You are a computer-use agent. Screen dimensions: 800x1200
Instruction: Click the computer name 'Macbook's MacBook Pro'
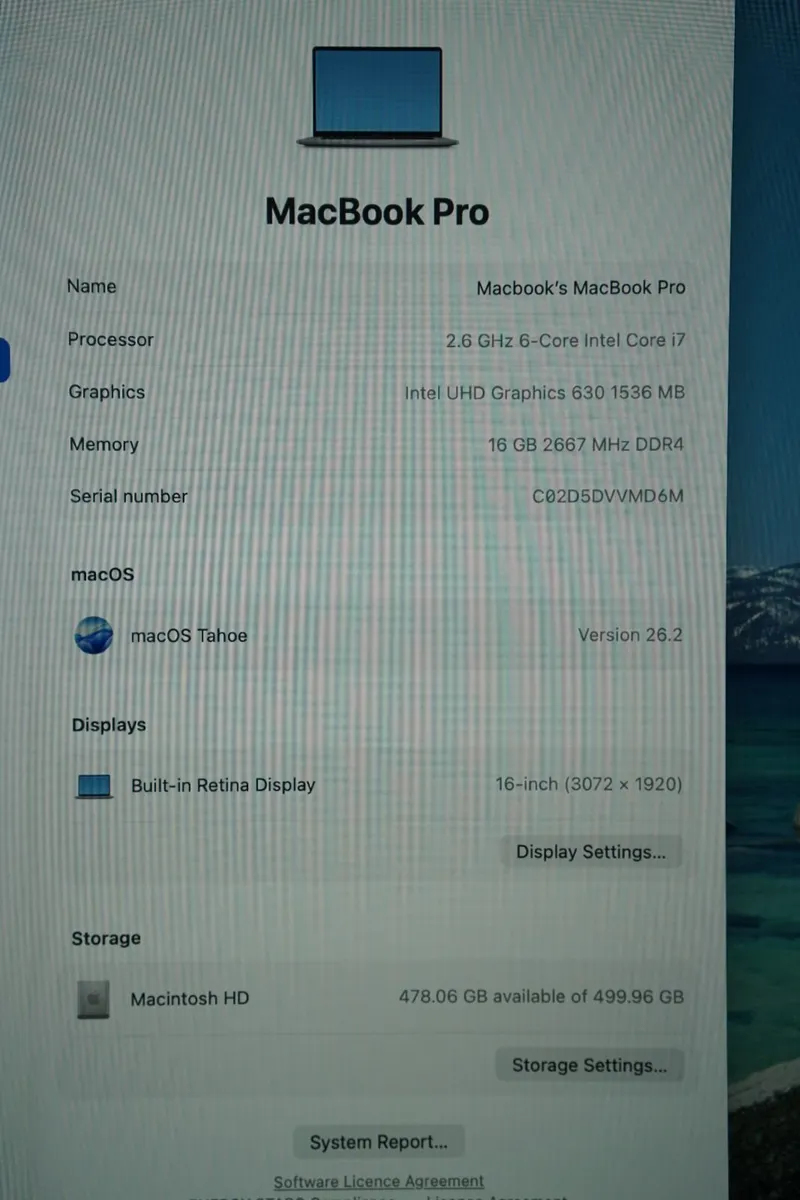[581, 288]
